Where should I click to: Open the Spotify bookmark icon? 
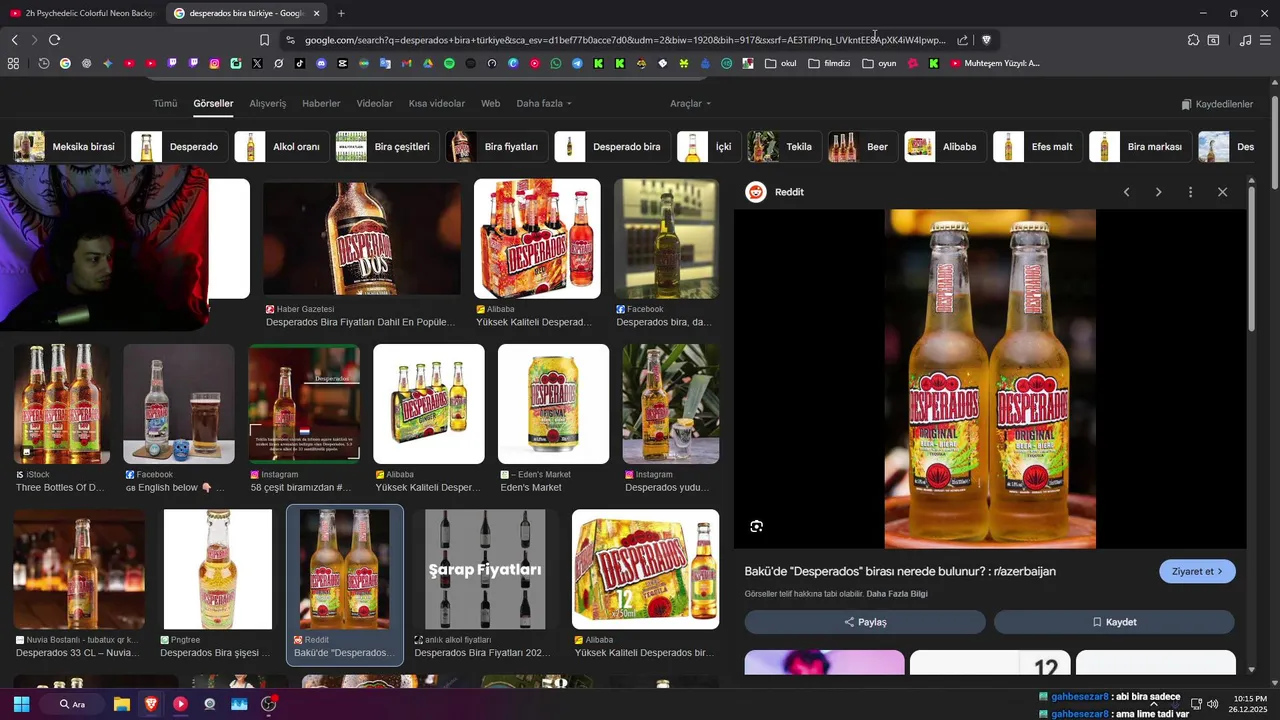tap(449, 63)
